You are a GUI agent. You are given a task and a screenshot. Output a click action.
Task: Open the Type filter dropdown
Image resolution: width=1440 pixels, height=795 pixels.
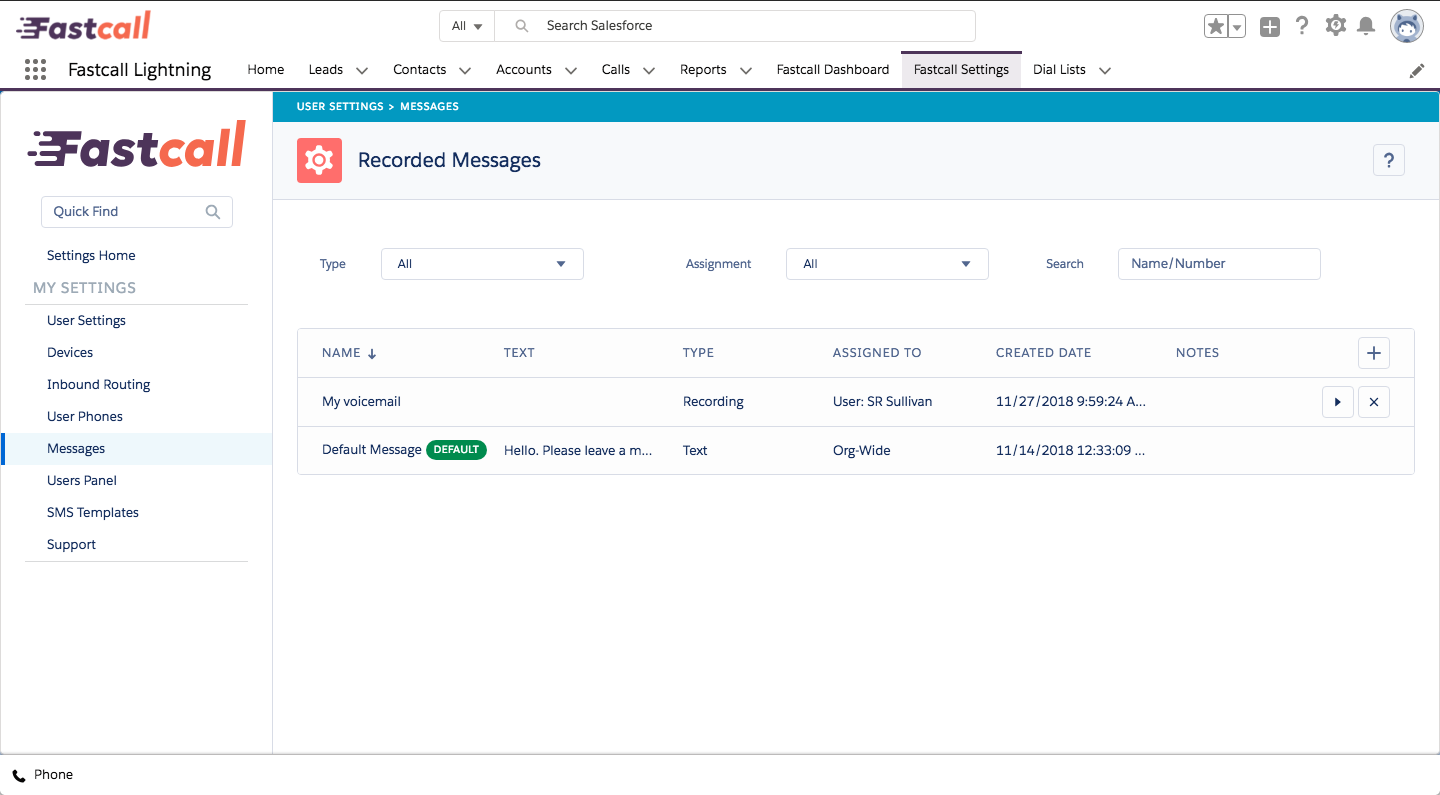click(x=482, y=263)
